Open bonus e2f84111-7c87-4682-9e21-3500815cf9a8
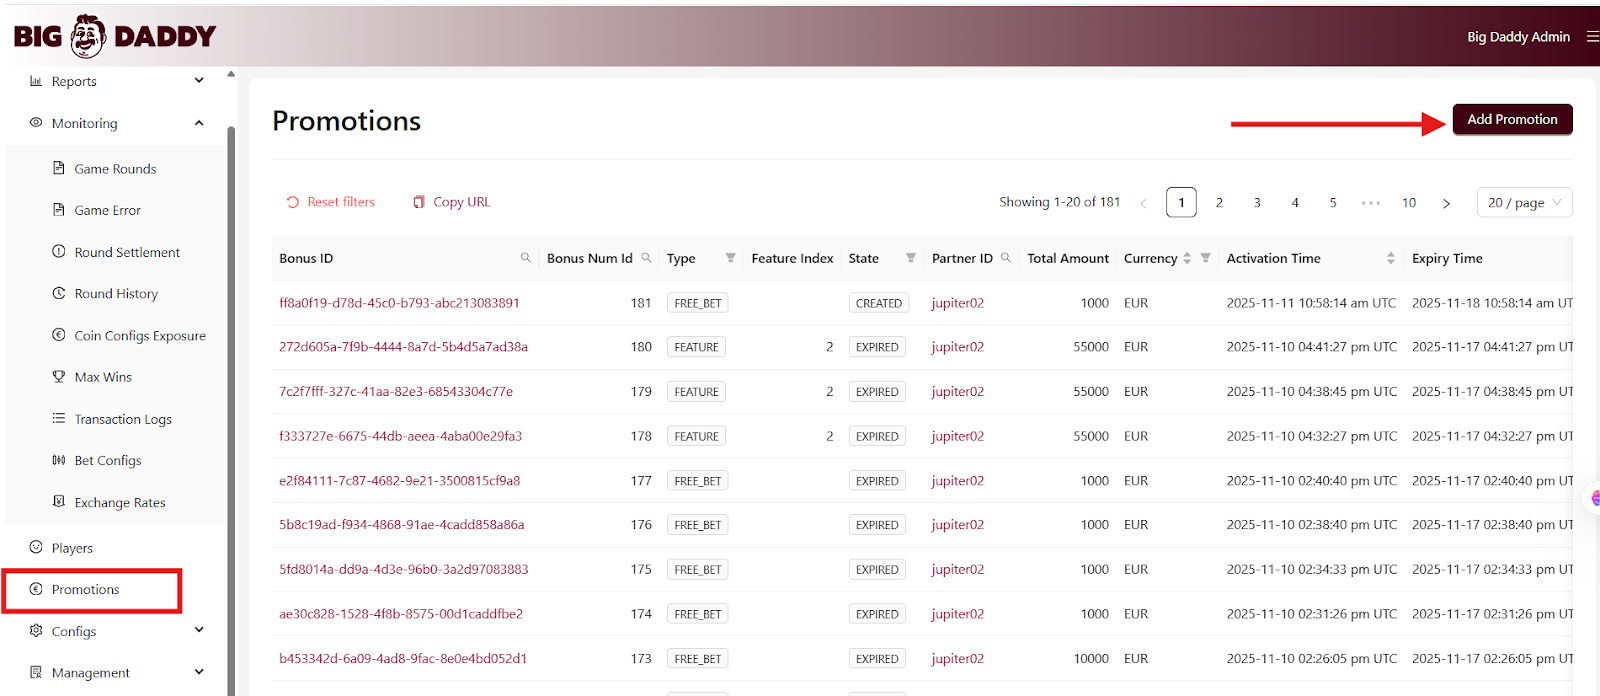Screen dimensions: 1600x696 (399, 481)
